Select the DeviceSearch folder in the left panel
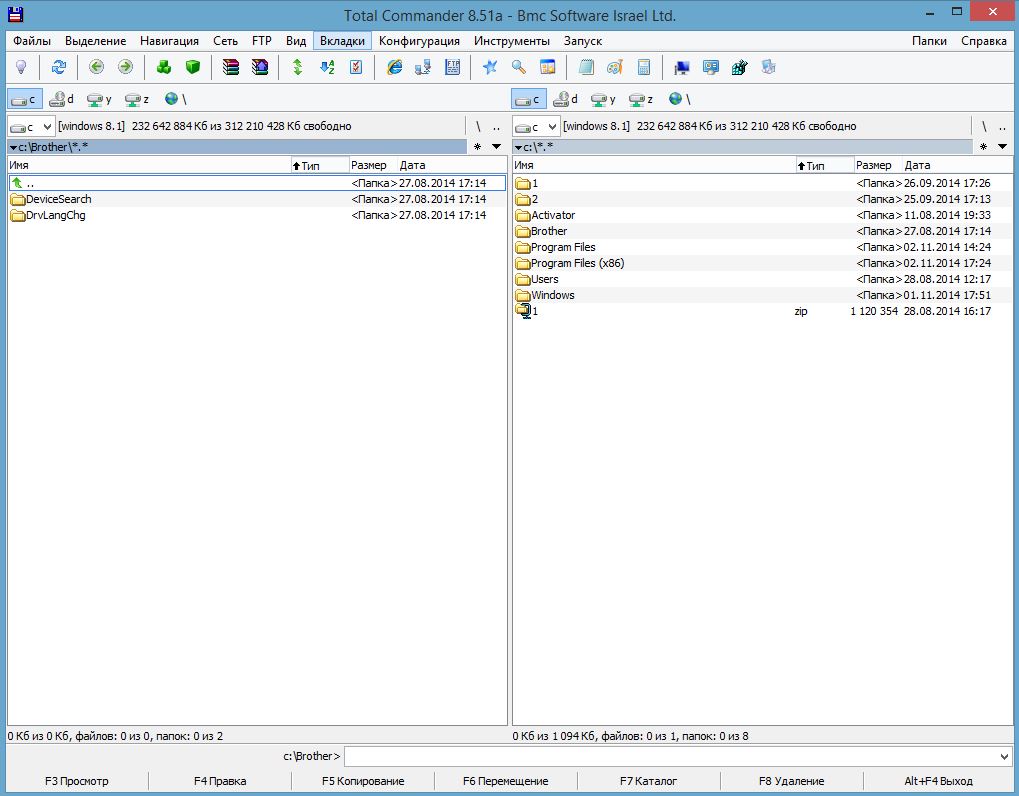Viewport: 1019px width, 796px height. point(257,199)
